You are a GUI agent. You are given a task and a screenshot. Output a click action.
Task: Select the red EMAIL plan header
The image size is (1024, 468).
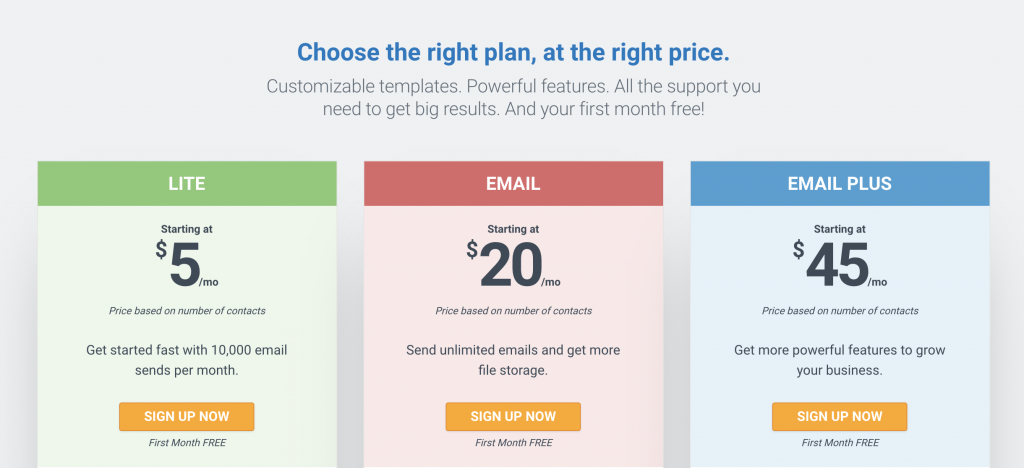(513, 183)
